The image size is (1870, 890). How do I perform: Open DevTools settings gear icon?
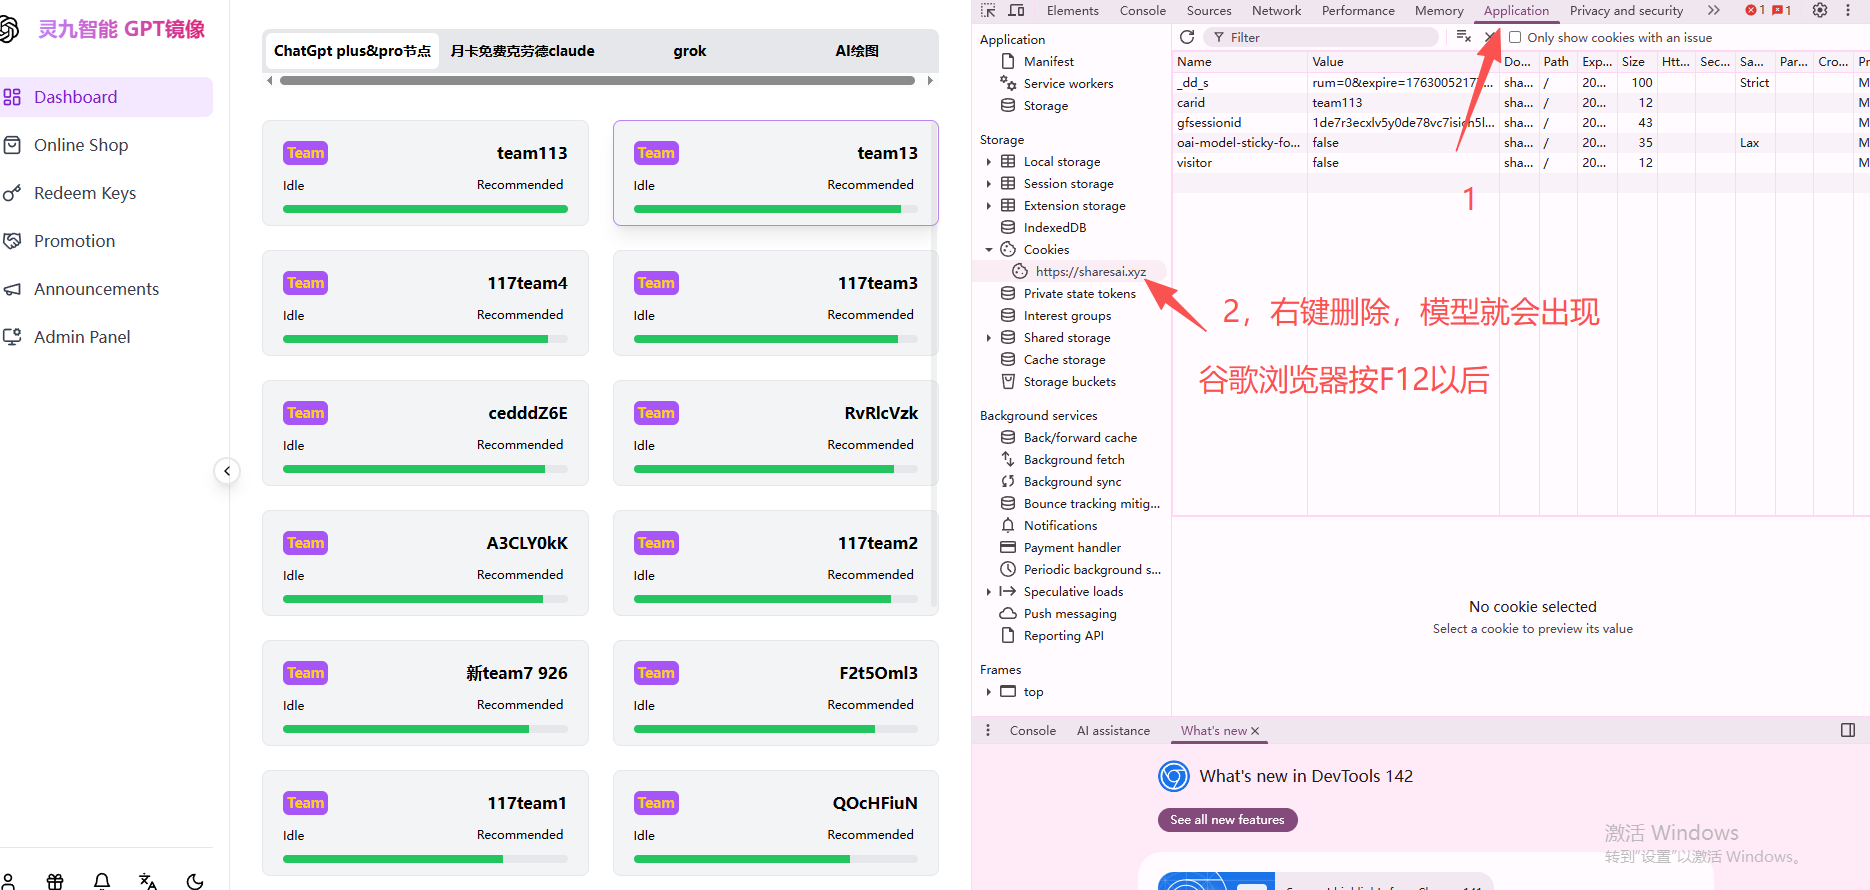[1820, 10]
